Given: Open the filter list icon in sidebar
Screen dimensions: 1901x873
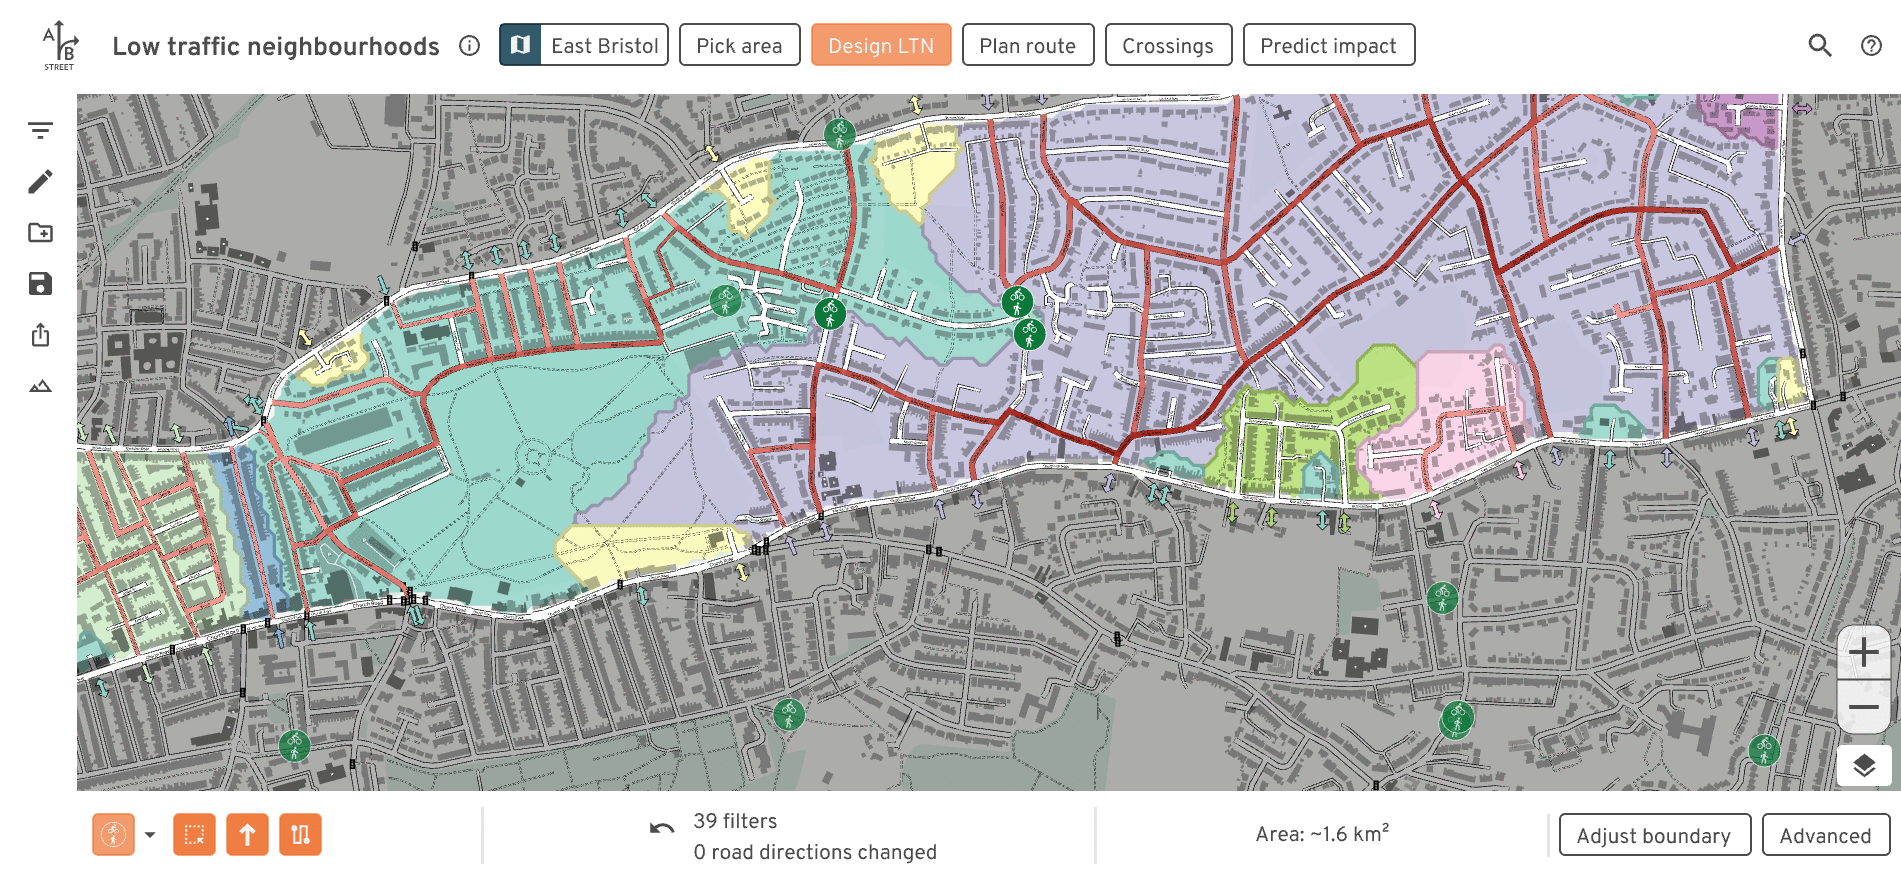Looking at the screenshot, I should (40, 130).
